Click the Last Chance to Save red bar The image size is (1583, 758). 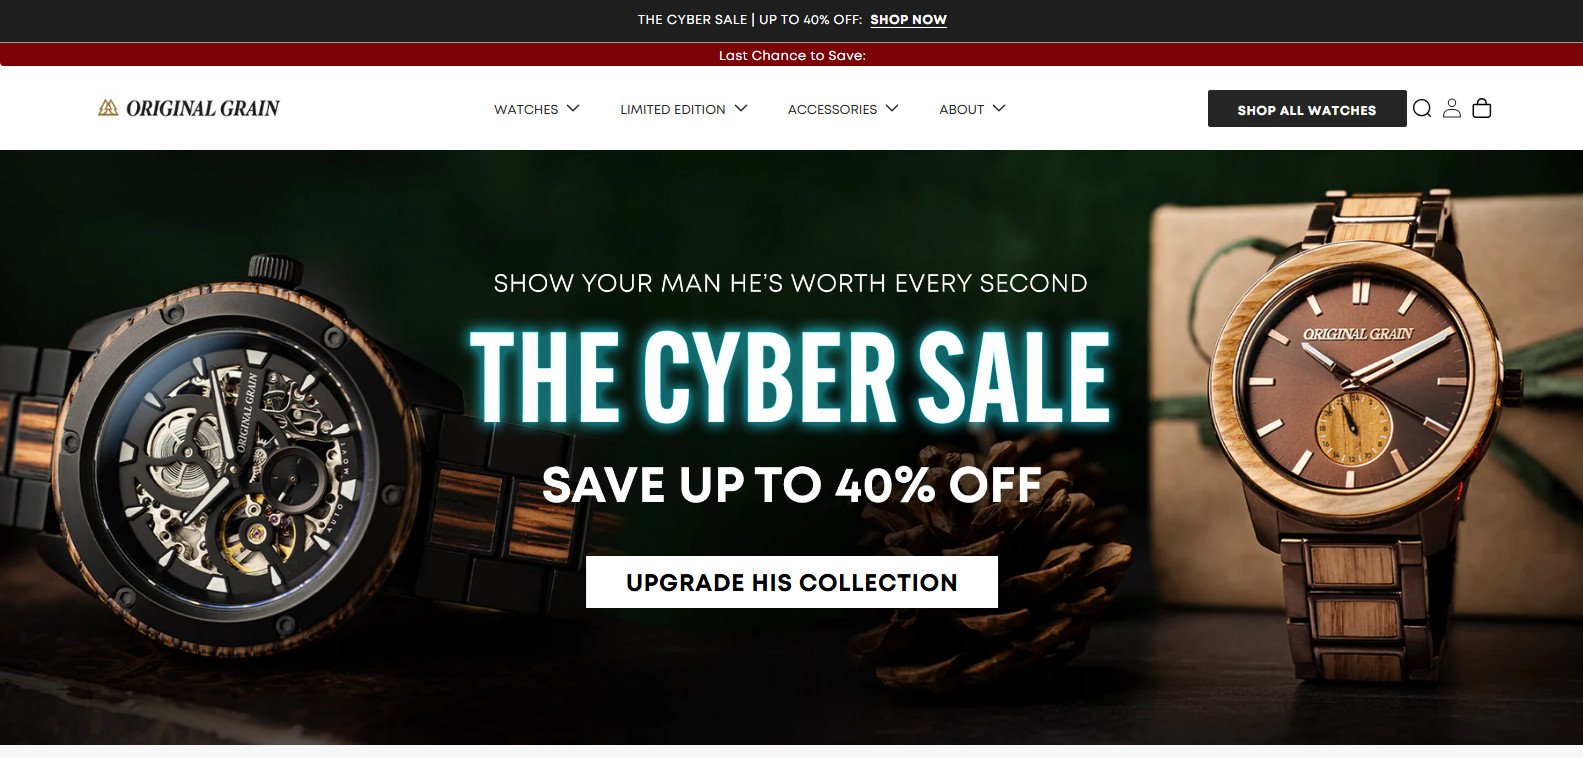click(791, 55)
